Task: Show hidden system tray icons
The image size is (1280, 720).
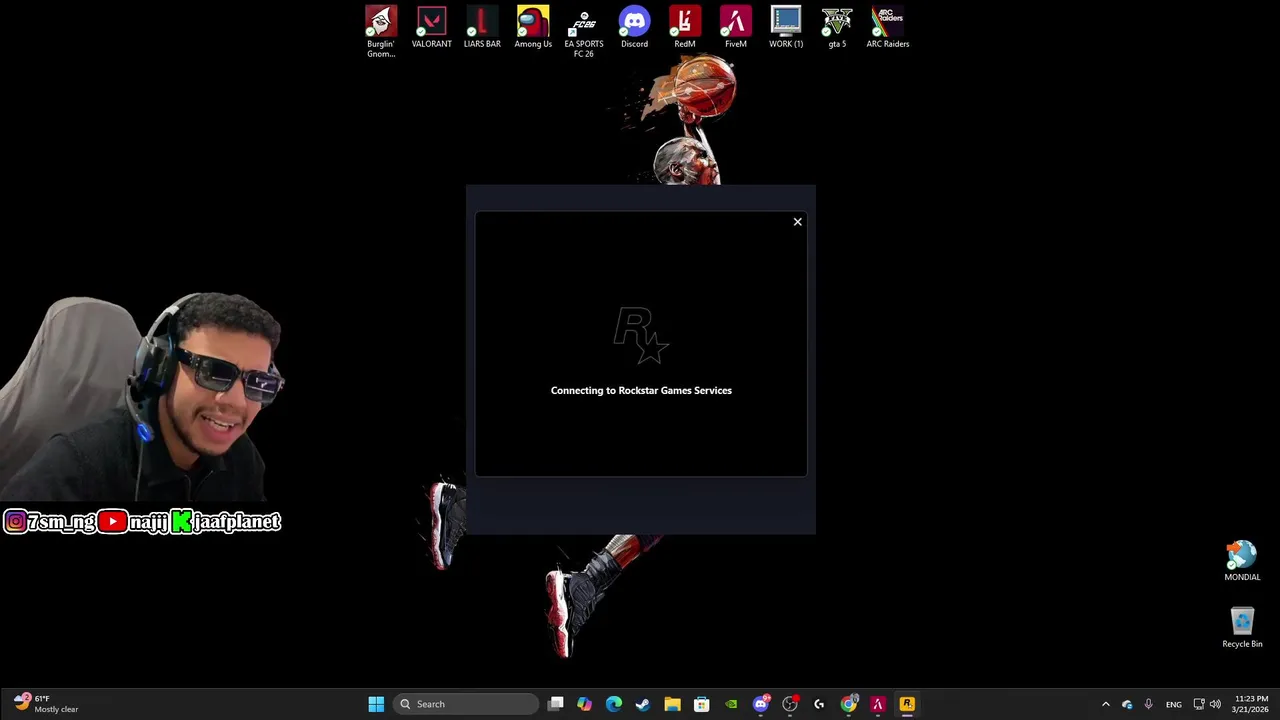Action: (1105, 704)
